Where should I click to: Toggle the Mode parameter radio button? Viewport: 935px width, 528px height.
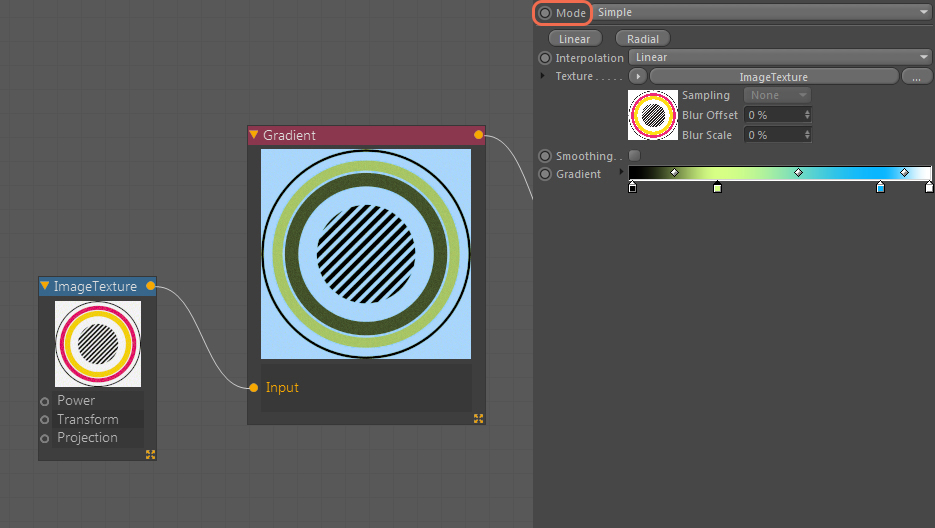coord(545,13)
